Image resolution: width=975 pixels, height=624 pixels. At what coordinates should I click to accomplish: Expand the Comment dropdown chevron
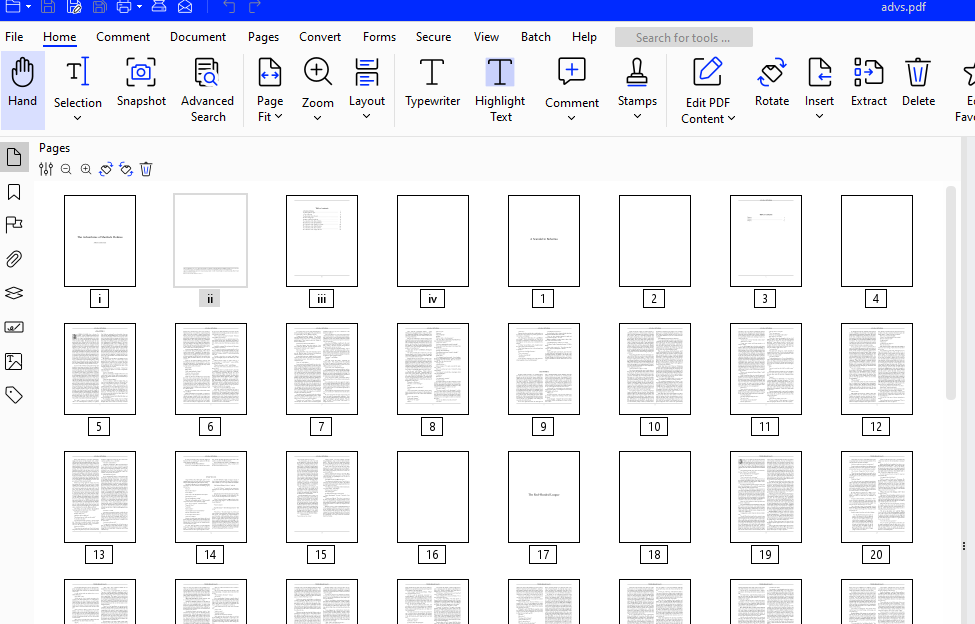tap(571, 118)
